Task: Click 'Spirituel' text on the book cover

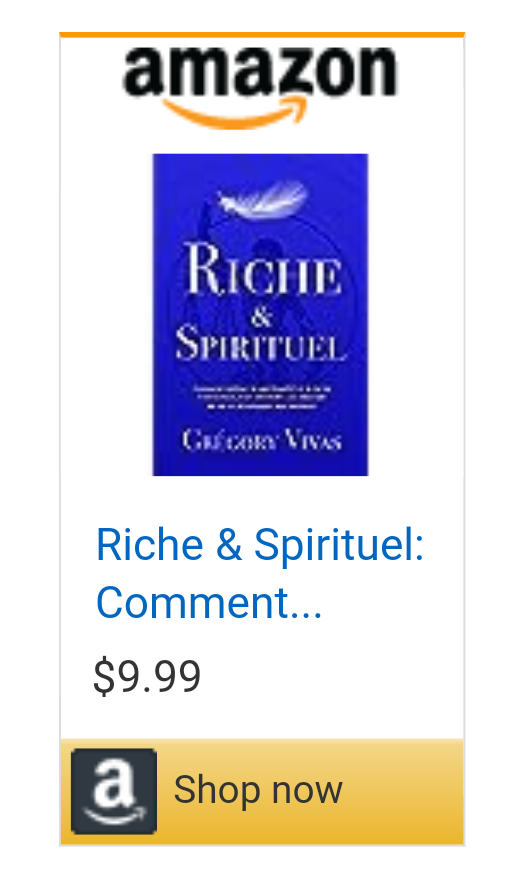Action: coord(261,342)
